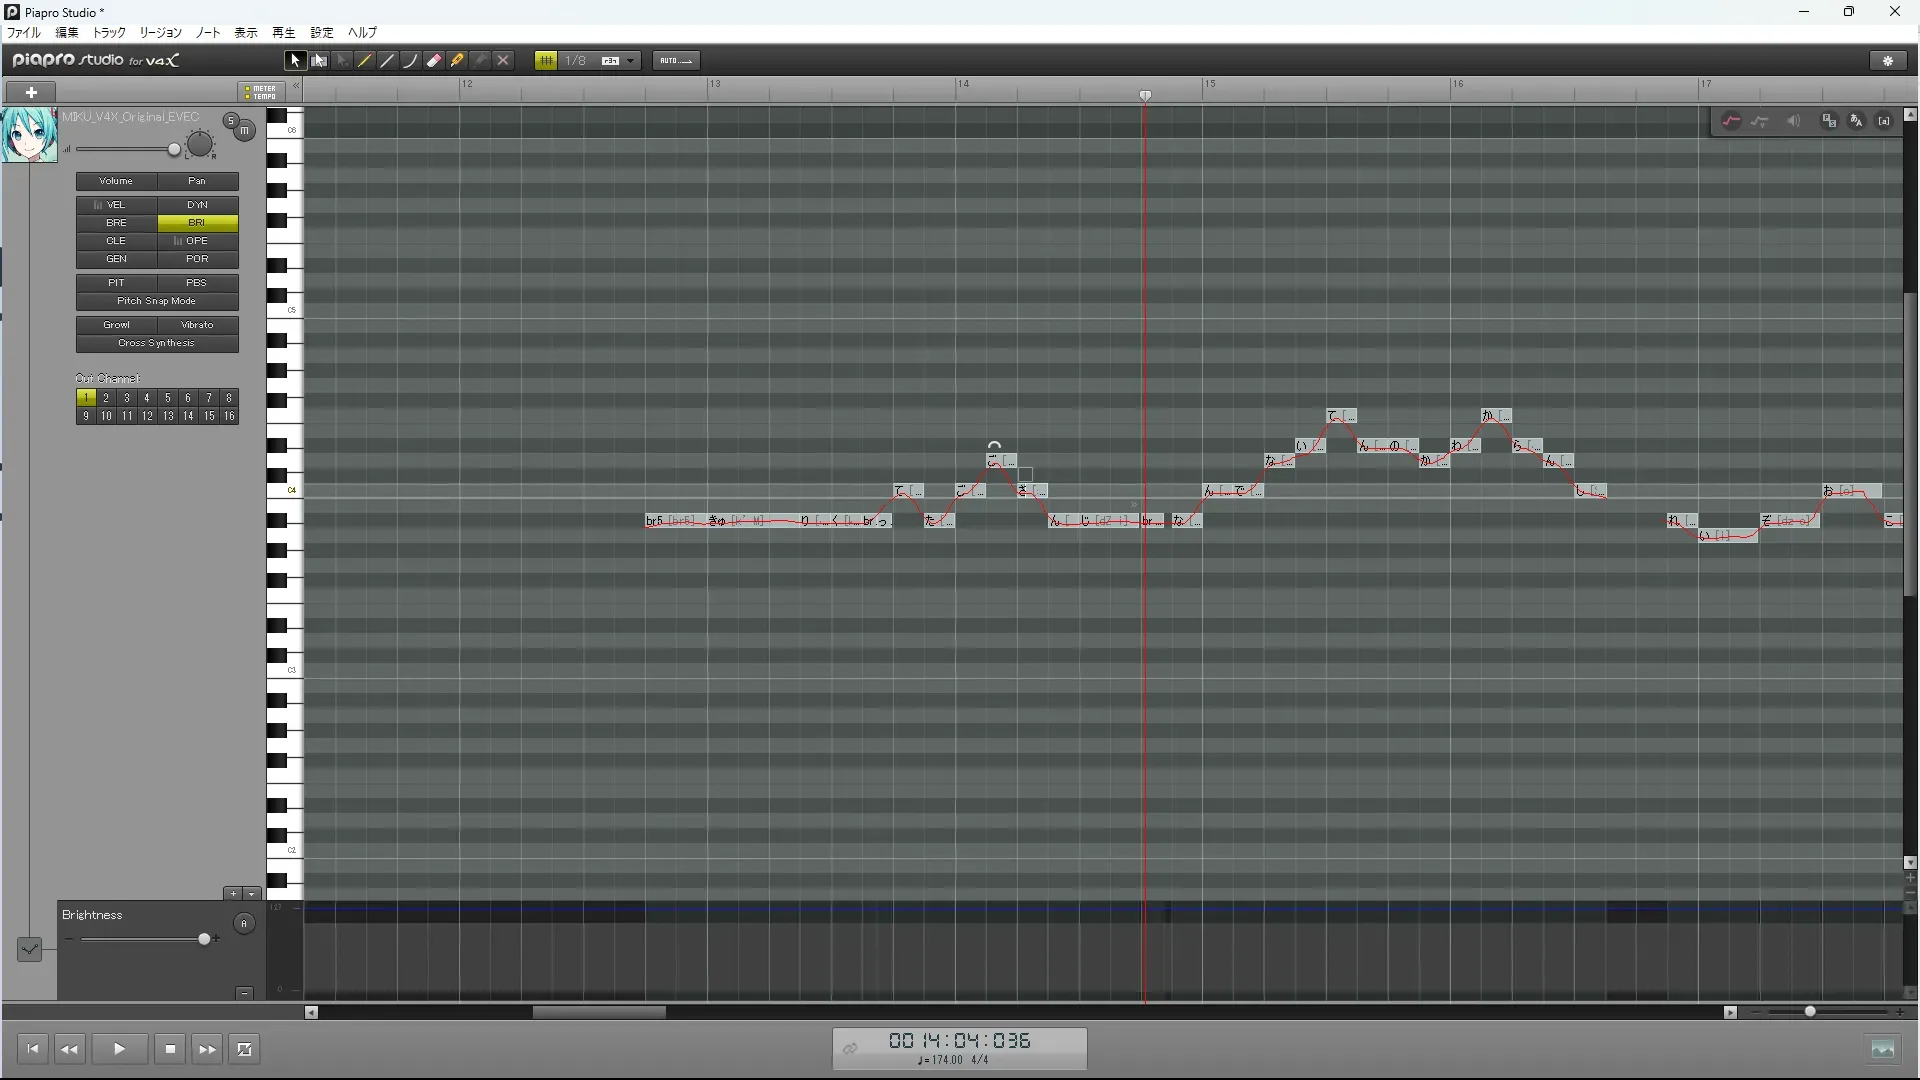Solo the MIKU_V4X track
Image resolution: width=1920 pixels, height=1080 pixels.
pos(231,121)
